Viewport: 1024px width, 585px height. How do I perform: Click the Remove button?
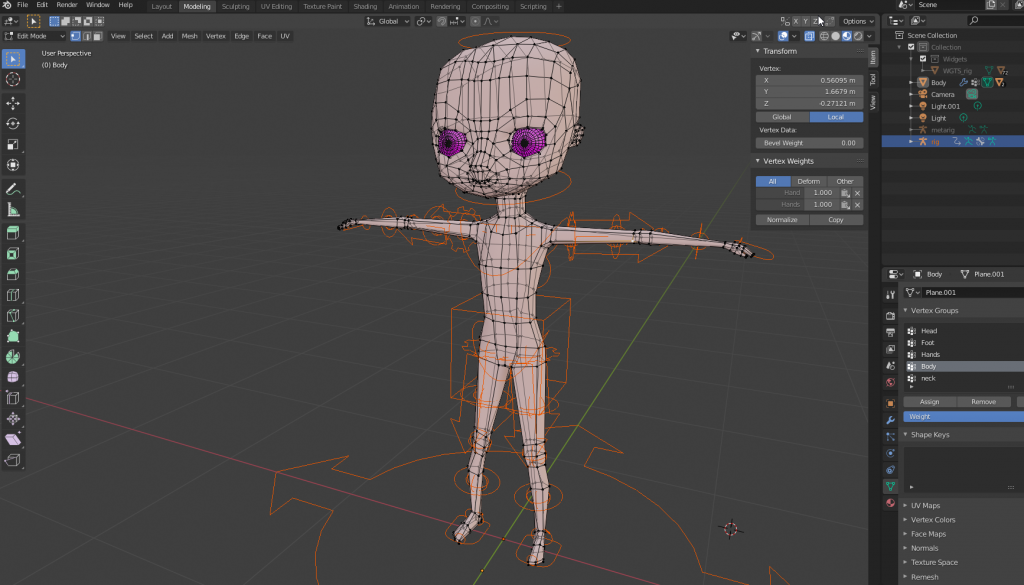pyautogui.click(x=984, y=402)
